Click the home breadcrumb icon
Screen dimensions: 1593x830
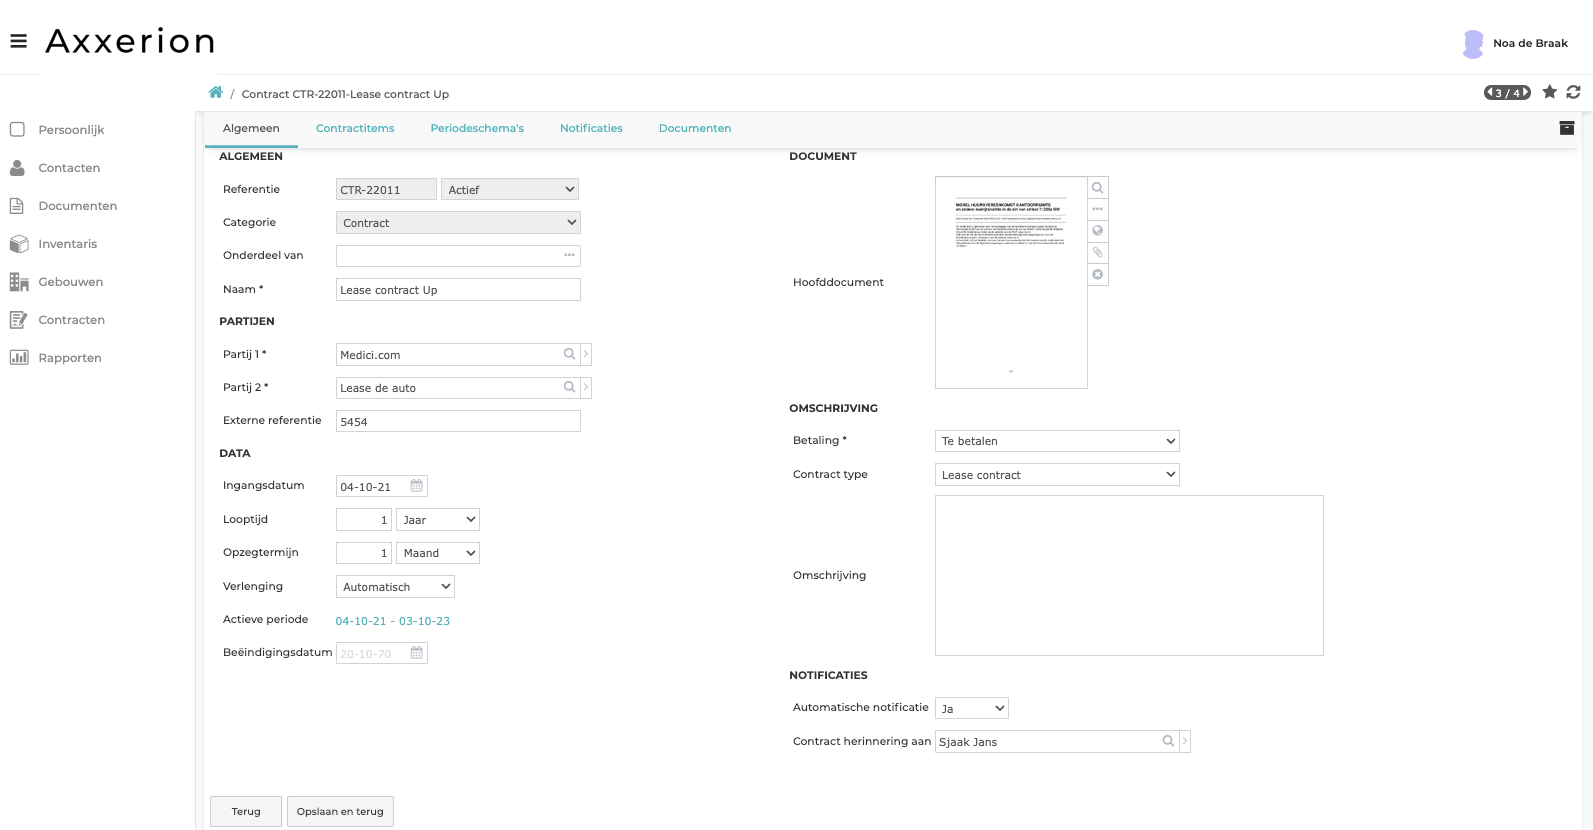pos(215,93)
